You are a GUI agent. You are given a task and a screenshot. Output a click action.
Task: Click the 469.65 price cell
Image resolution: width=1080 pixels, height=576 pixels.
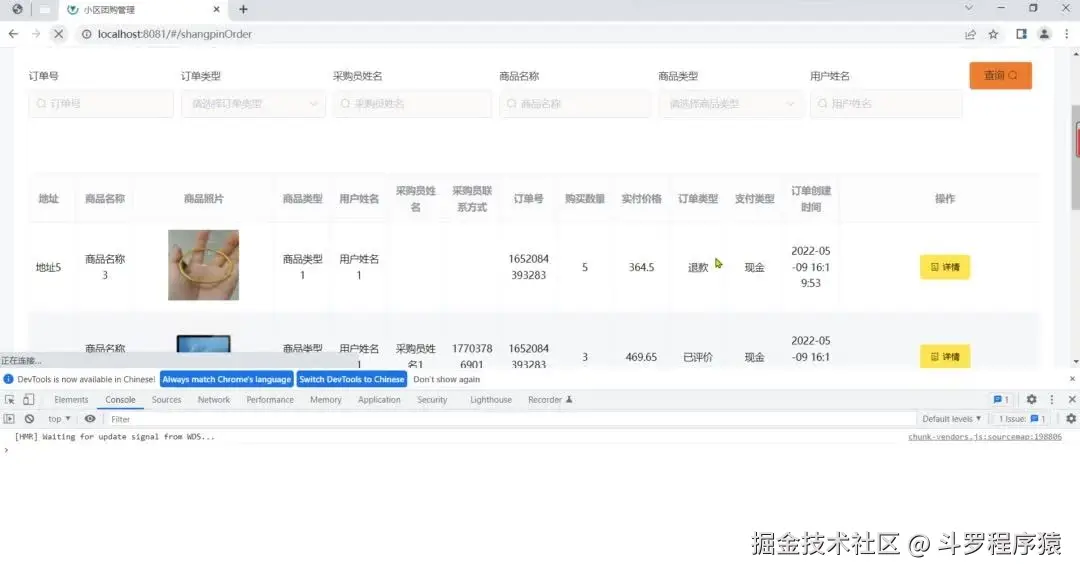tap(641, 357)
